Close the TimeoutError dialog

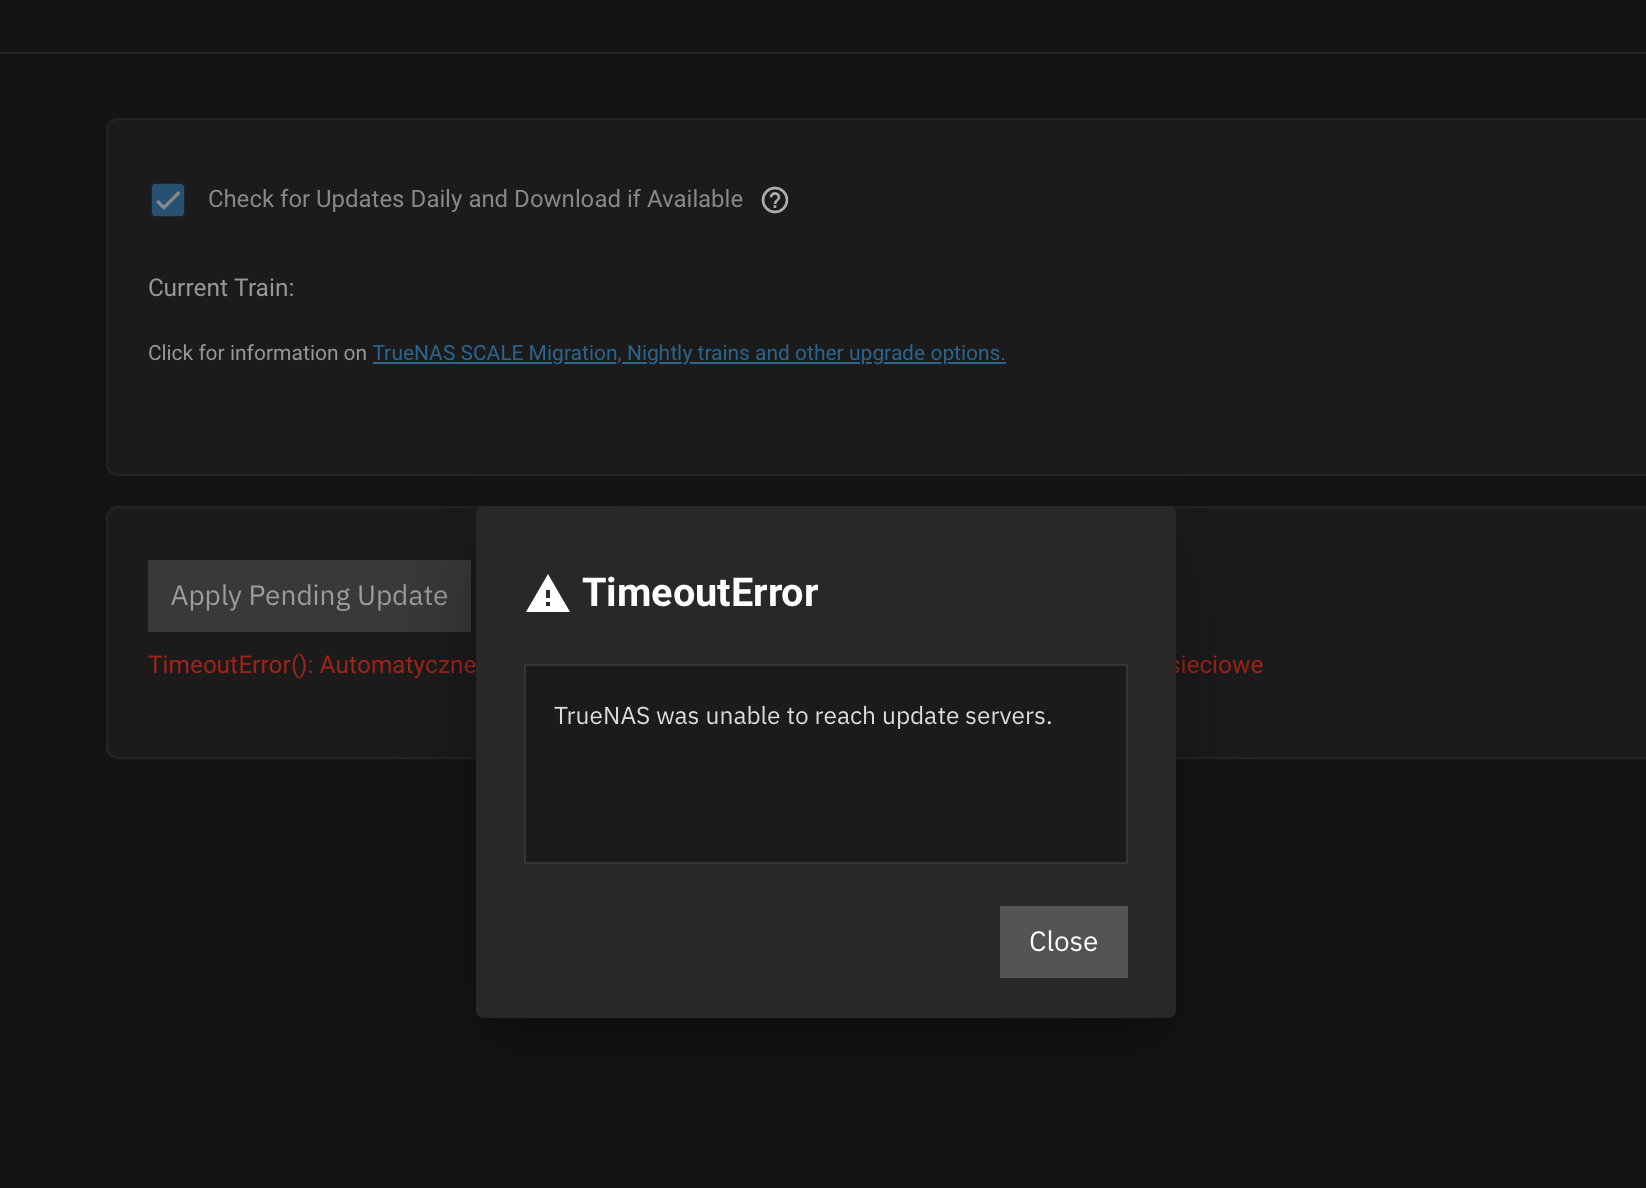click(1063, 941)
